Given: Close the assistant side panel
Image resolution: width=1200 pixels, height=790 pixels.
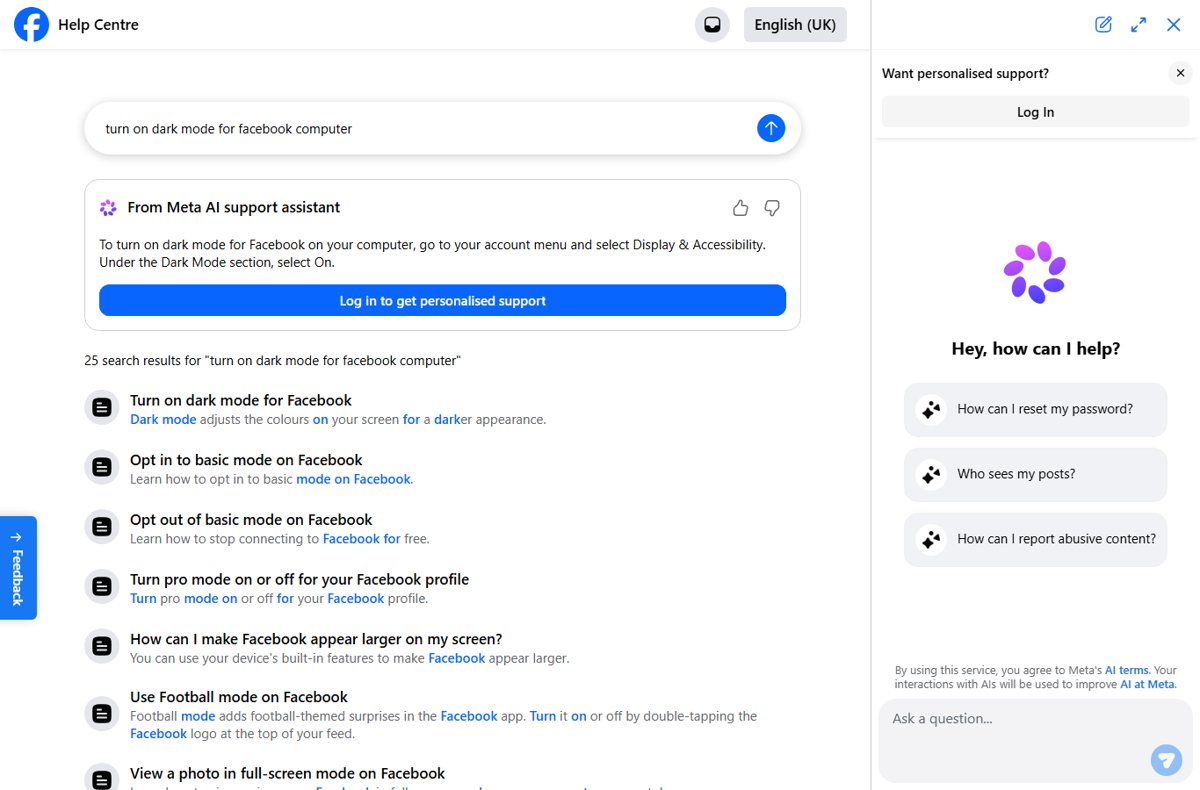Looking at the screenshot, I should pos(1174,25).
